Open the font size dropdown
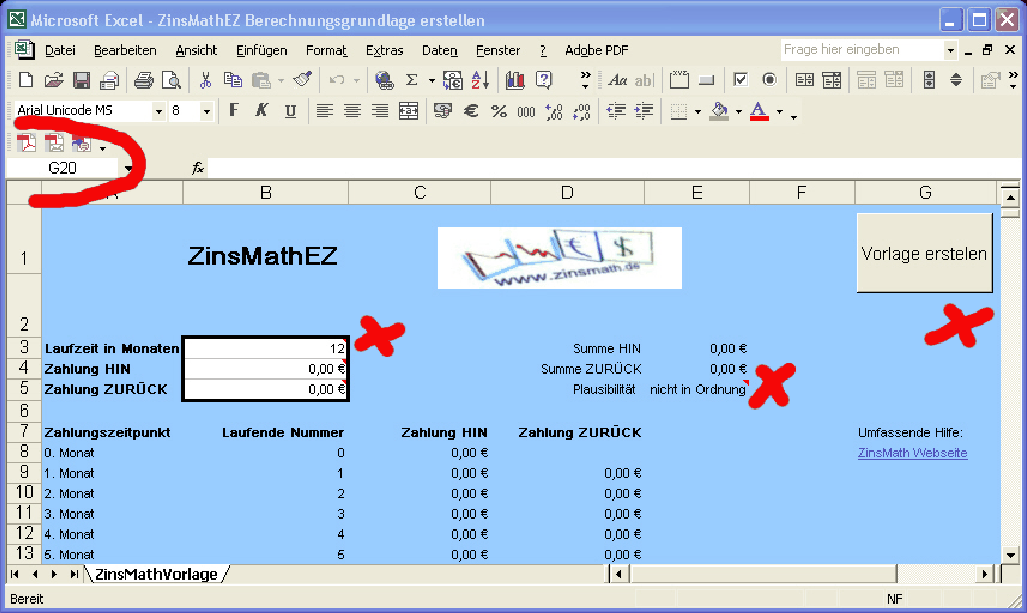Viewport: 1027px width, 613px height. tap(206, 111)
